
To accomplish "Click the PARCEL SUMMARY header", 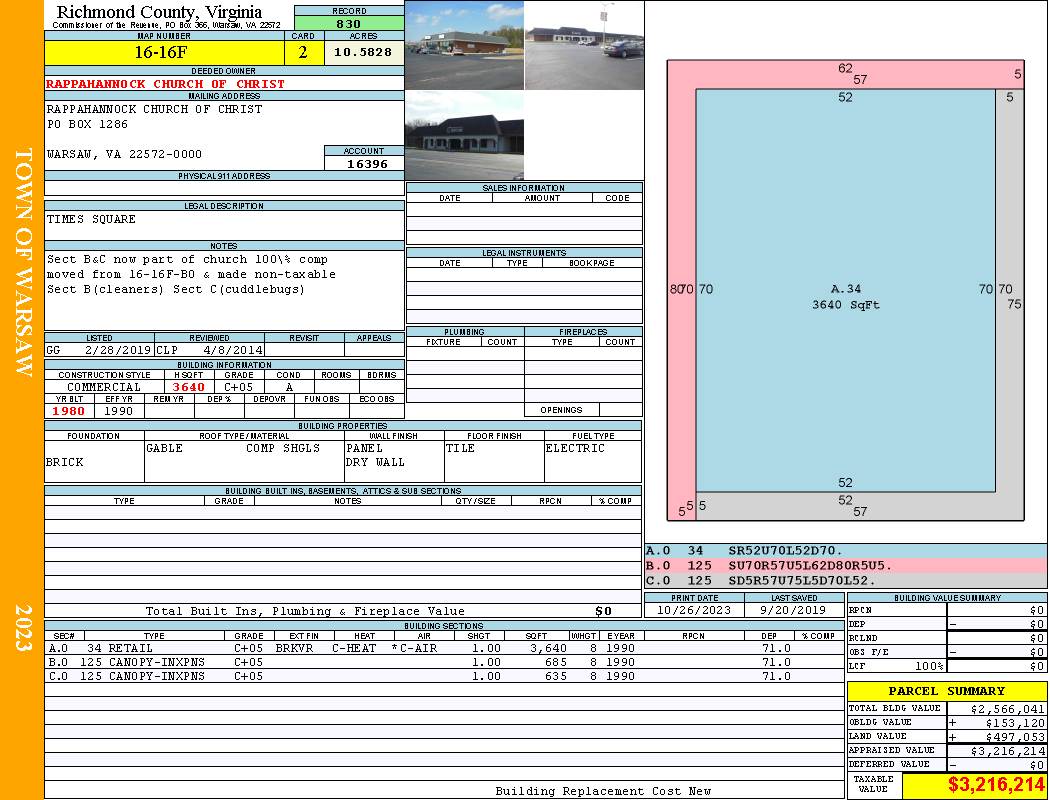I will (946, 691).
